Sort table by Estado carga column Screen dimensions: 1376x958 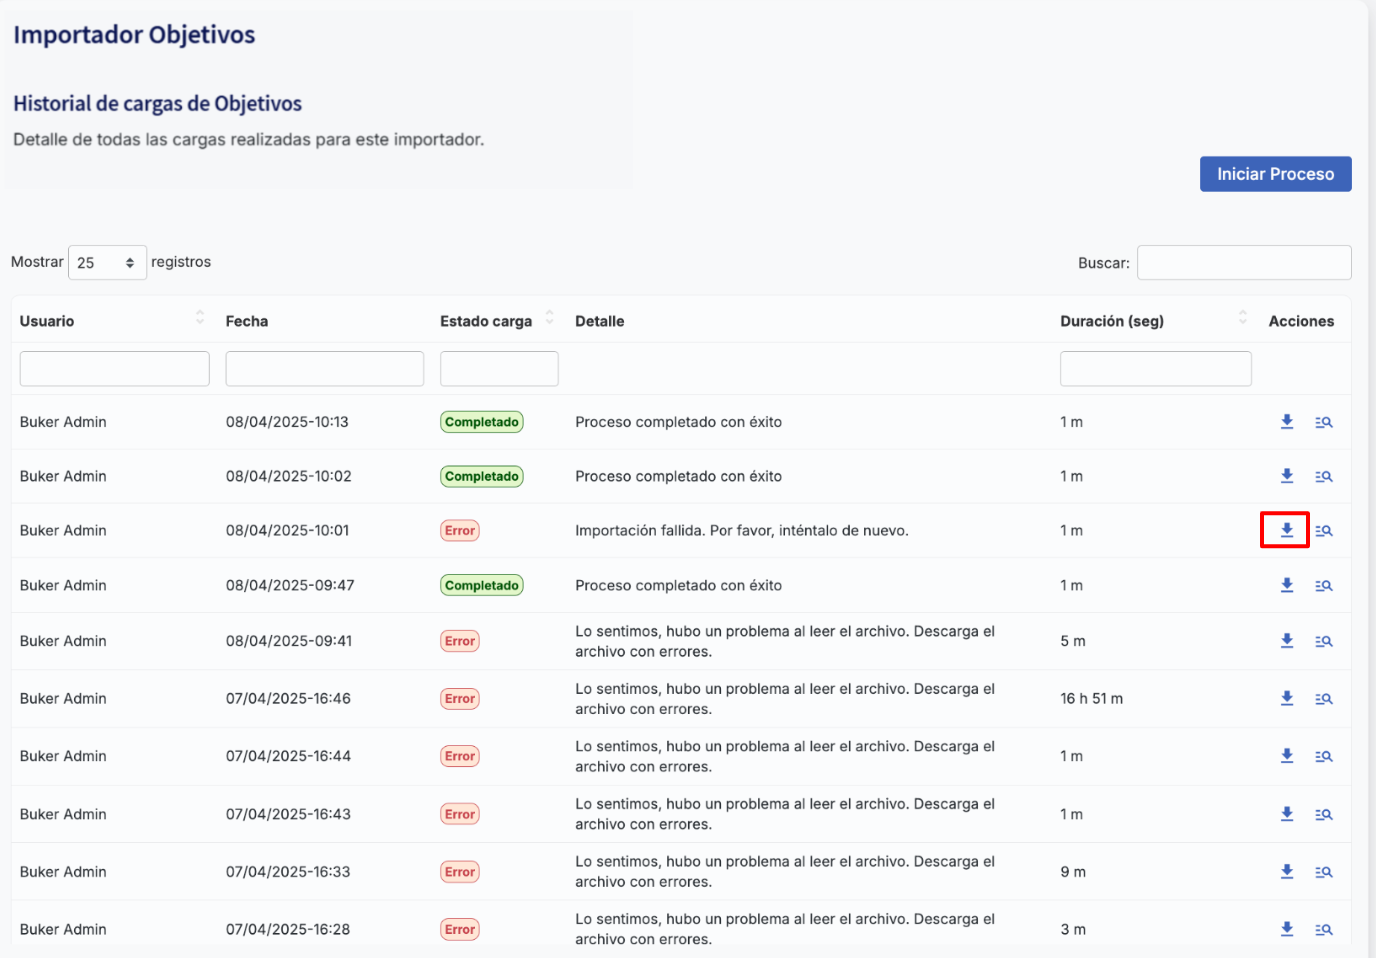point(549,318)
